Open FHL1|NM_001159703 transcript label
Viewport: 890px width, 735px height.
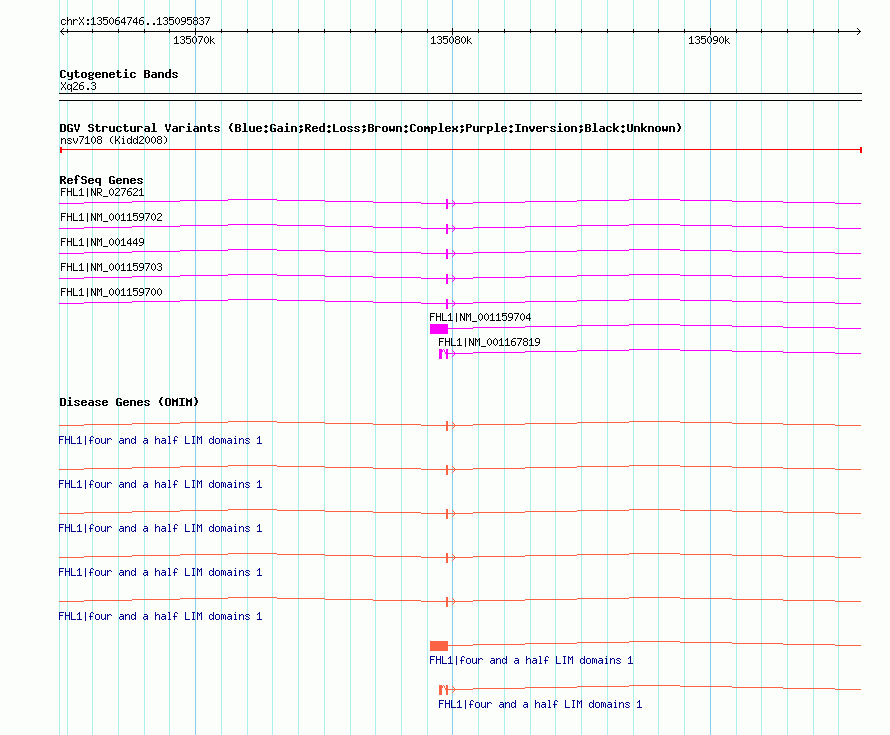111,267
